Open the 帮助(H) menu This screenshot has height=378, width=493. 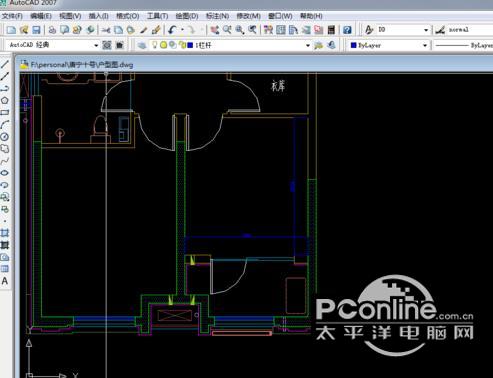coord(311,16)
